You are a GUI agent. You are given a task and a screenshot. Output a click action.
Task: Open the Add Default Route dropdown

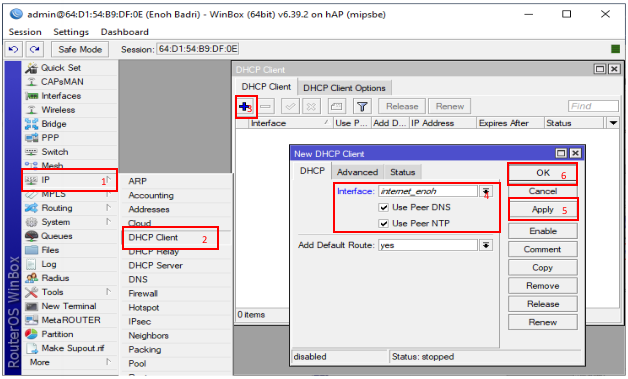pos(486,245)
